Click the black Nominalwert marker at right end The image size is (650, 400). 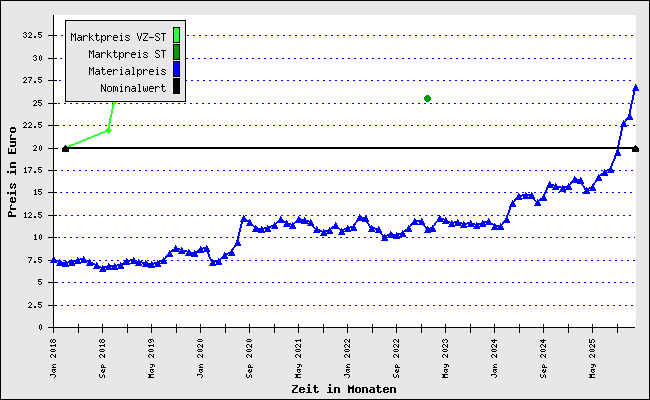pos(635,148)
